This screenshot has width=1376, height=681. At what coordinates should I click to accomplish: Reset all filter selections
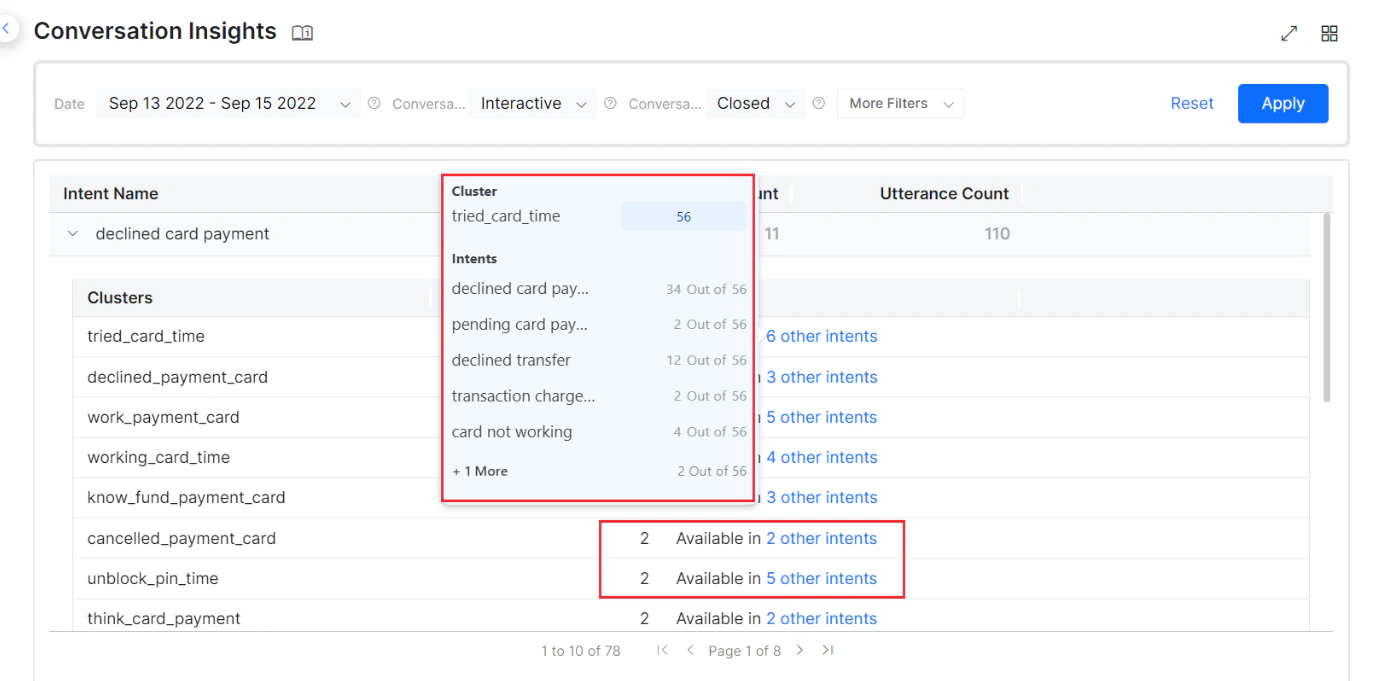coord(1191,103)
